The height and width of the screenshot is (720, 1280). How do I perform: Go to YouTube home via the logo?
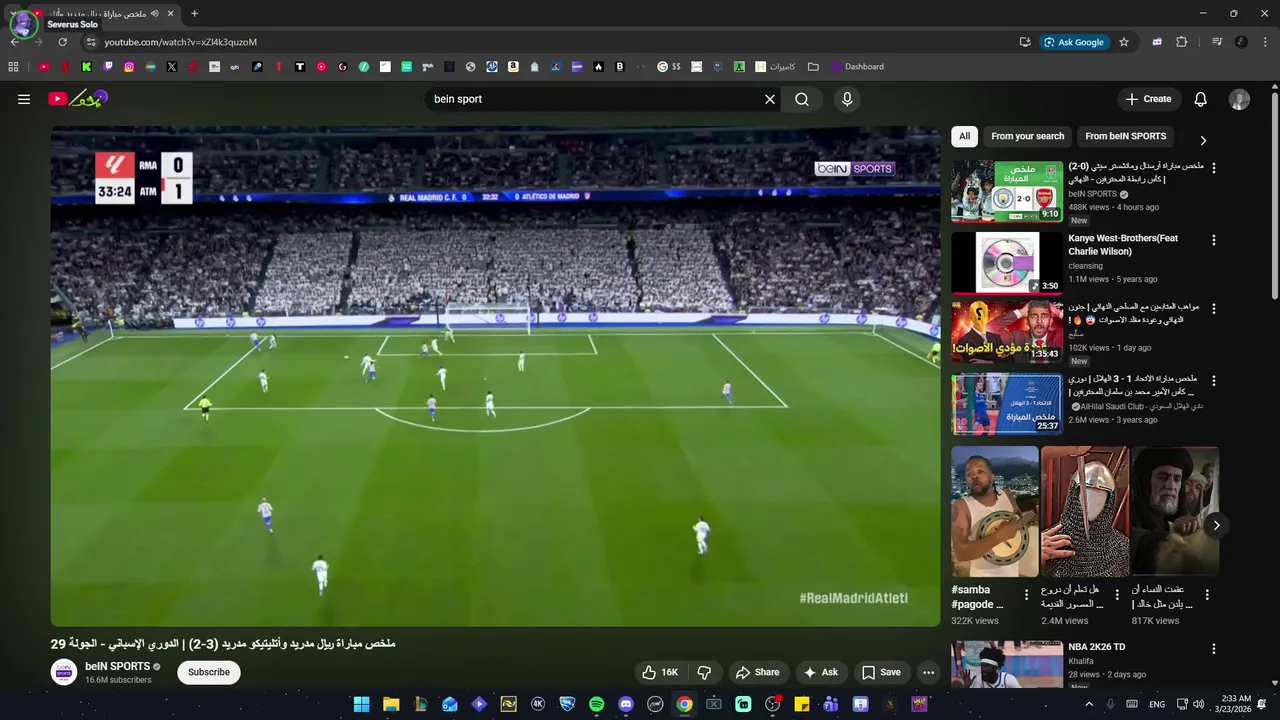(x=77, y=99)
